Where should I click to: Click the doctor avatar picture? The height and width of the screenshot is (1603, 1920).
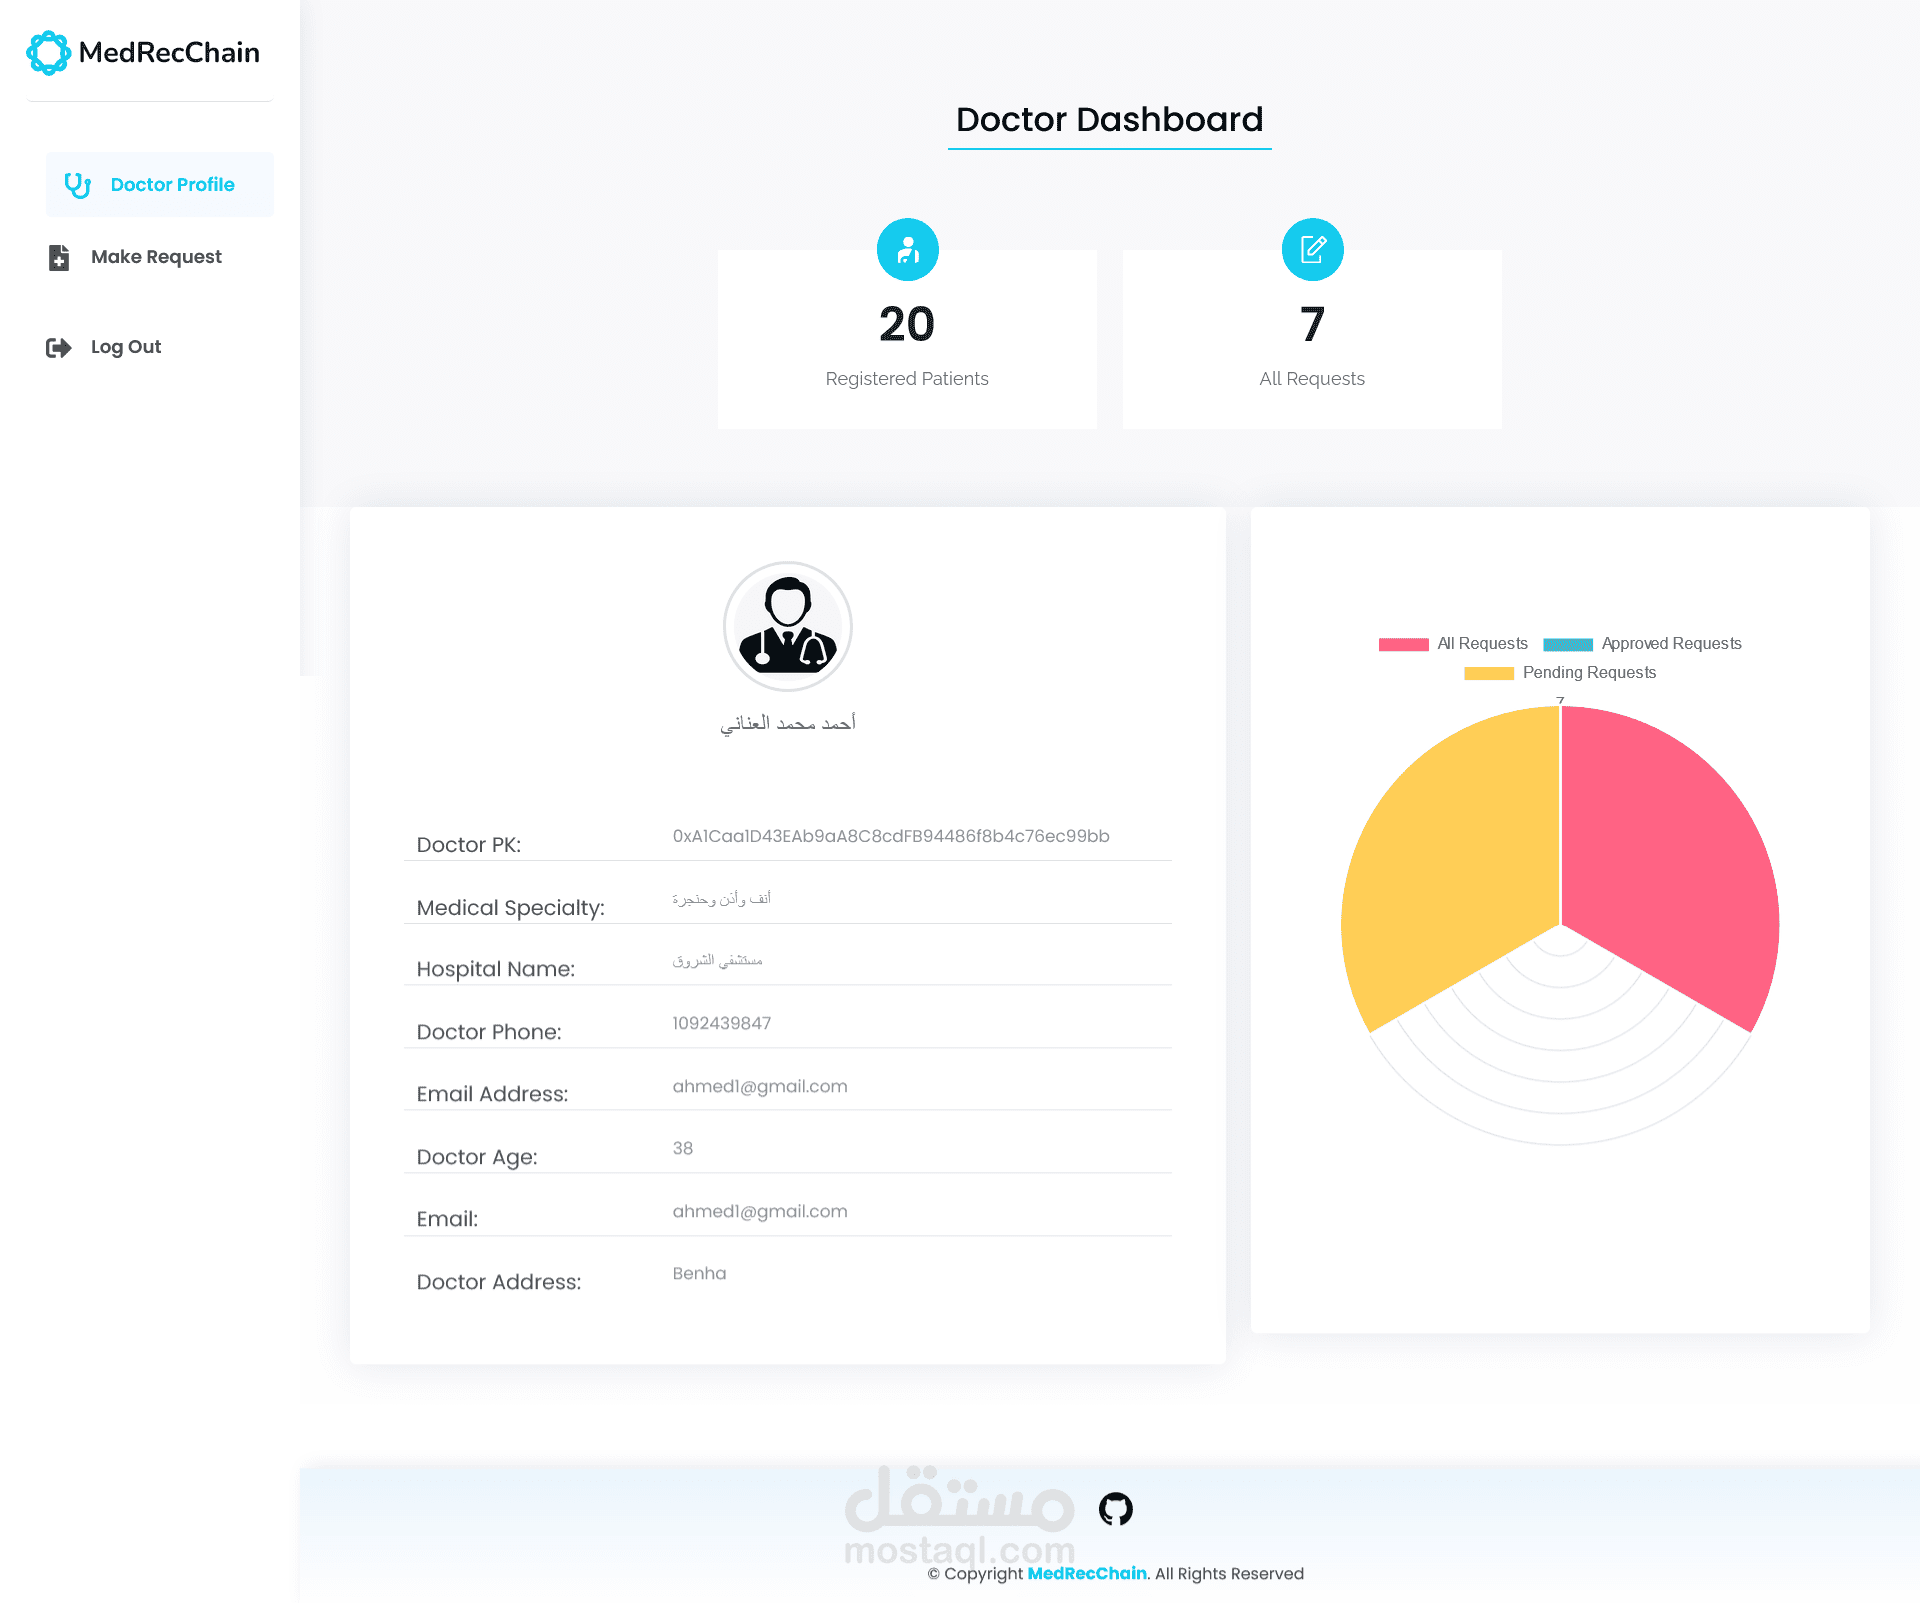pos(787,627)
